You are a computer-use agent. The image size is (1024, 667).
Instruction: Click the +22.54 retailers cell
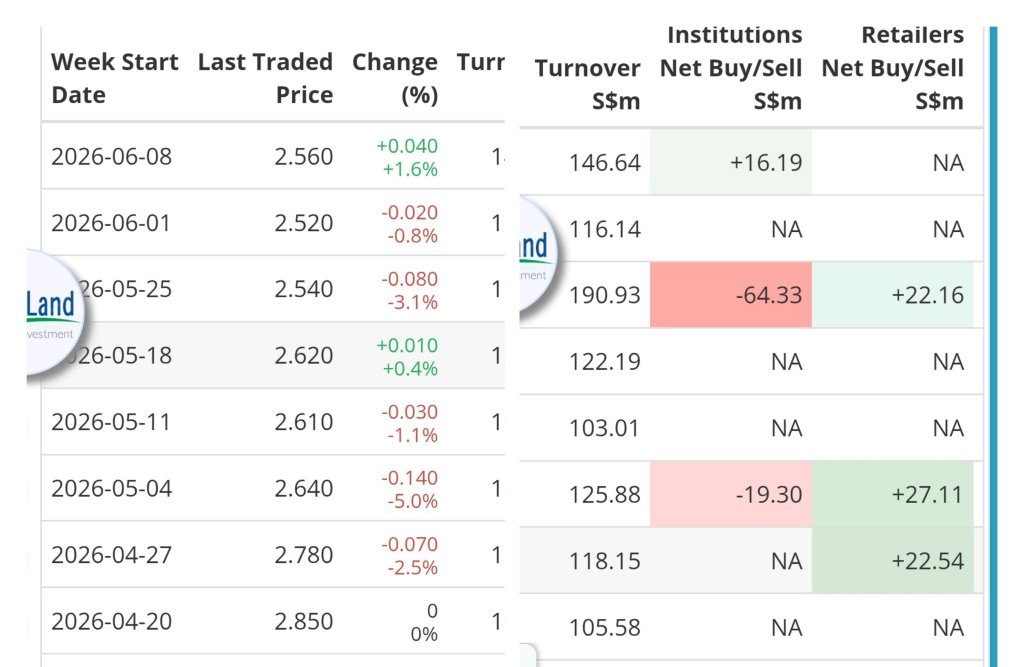pyautogui.click(x=892, y=561)
